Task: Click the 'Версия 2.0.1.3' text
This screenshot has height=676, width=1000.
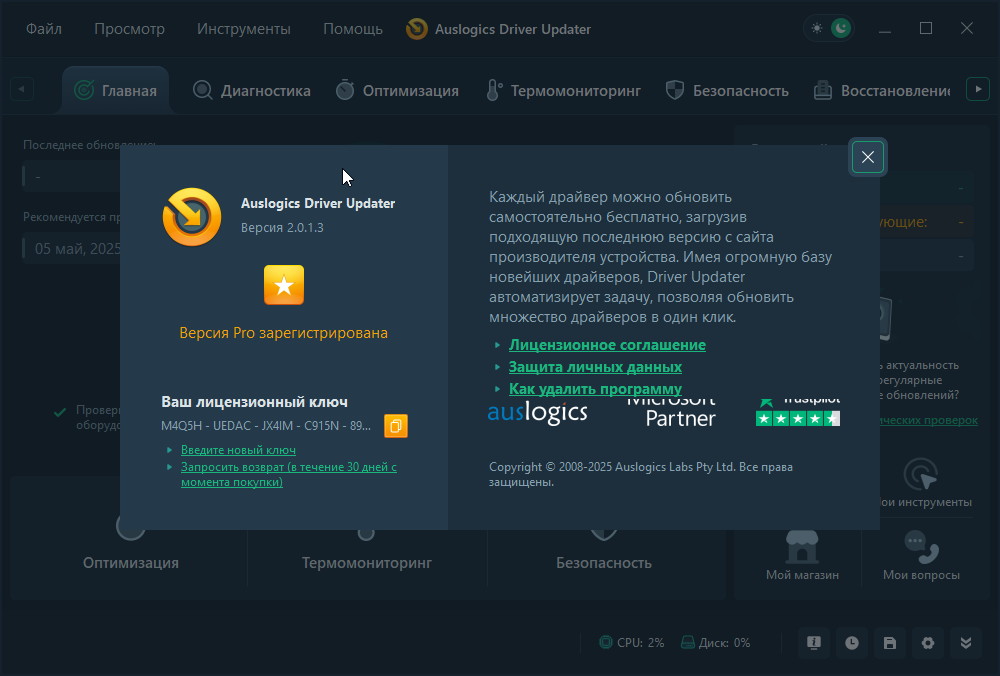Action: click(x=282, y=228)
